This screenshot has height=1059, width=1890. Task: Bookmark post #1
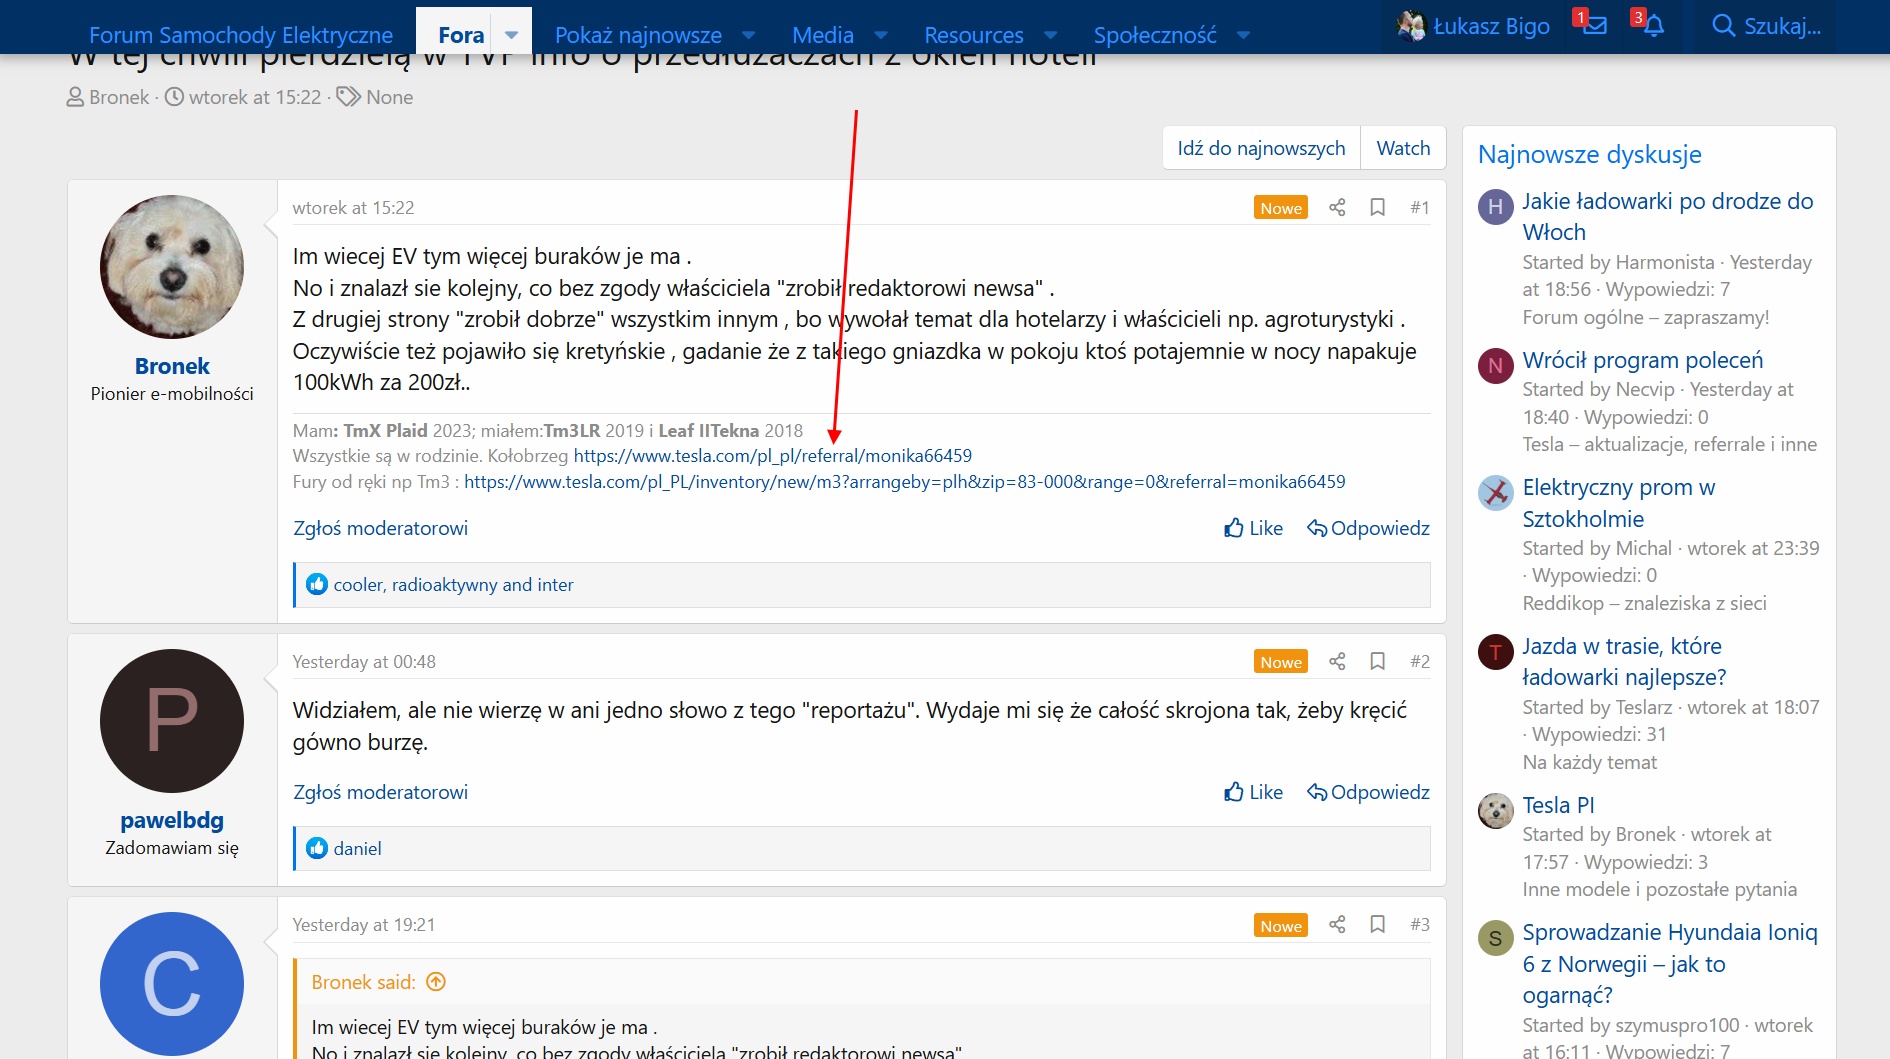point(1377,207)
